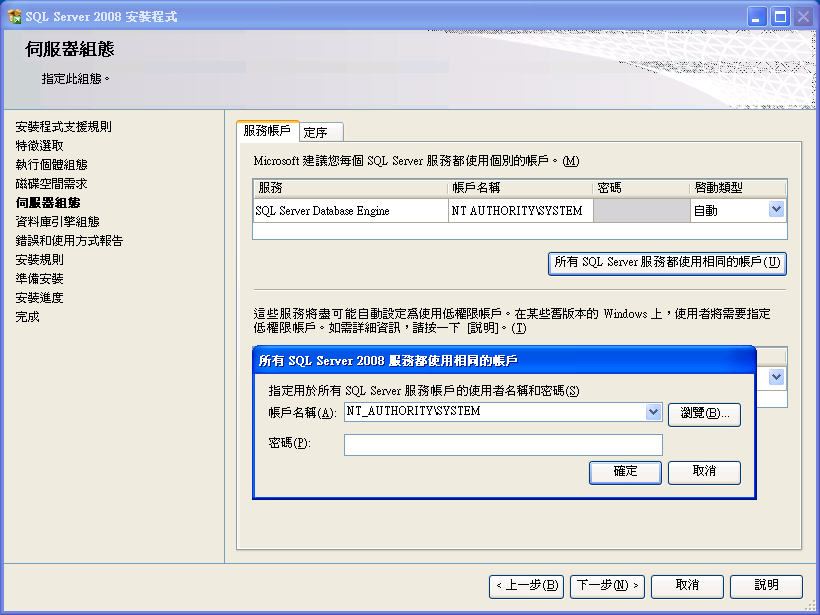Select 磁碟空間需求 in the step list
The width and height of the screenshot is (820, 615).
click(51, 184)
